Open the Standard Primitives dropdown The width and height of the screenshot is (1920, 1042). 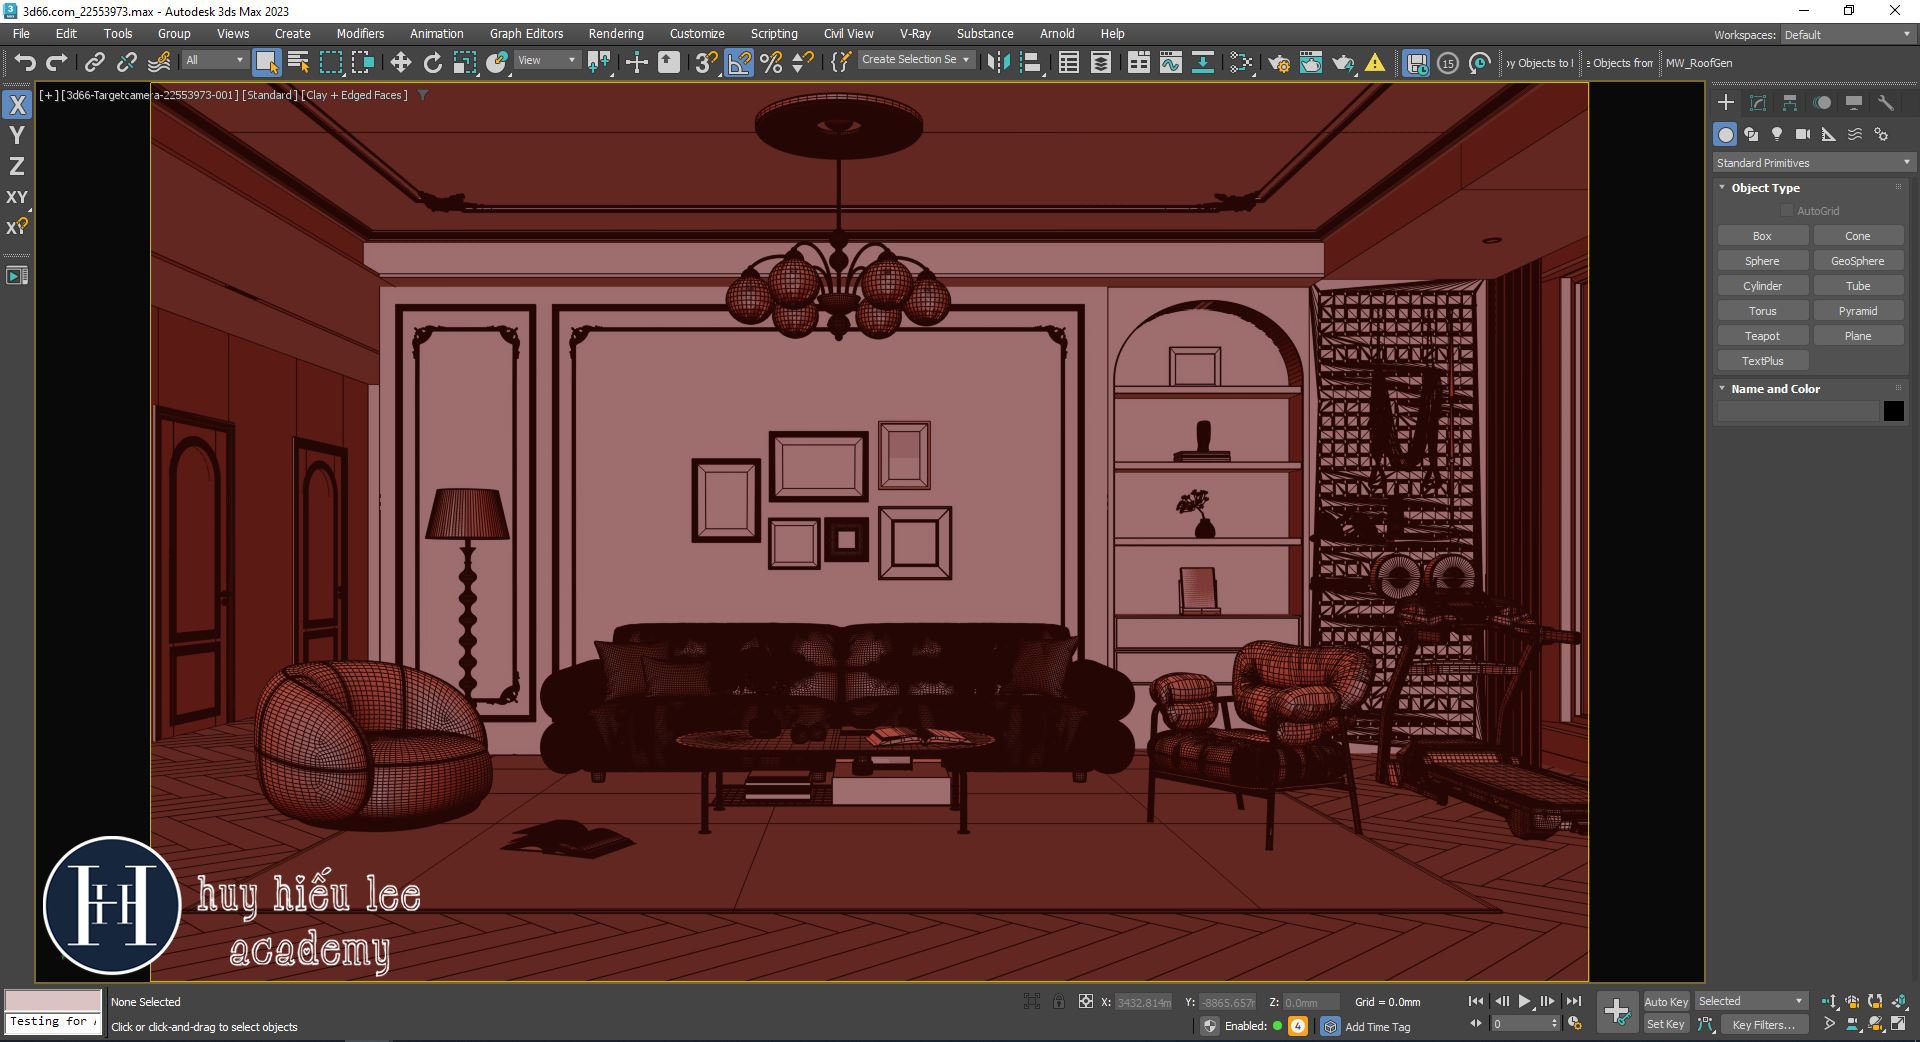[x=1811, y=162]
